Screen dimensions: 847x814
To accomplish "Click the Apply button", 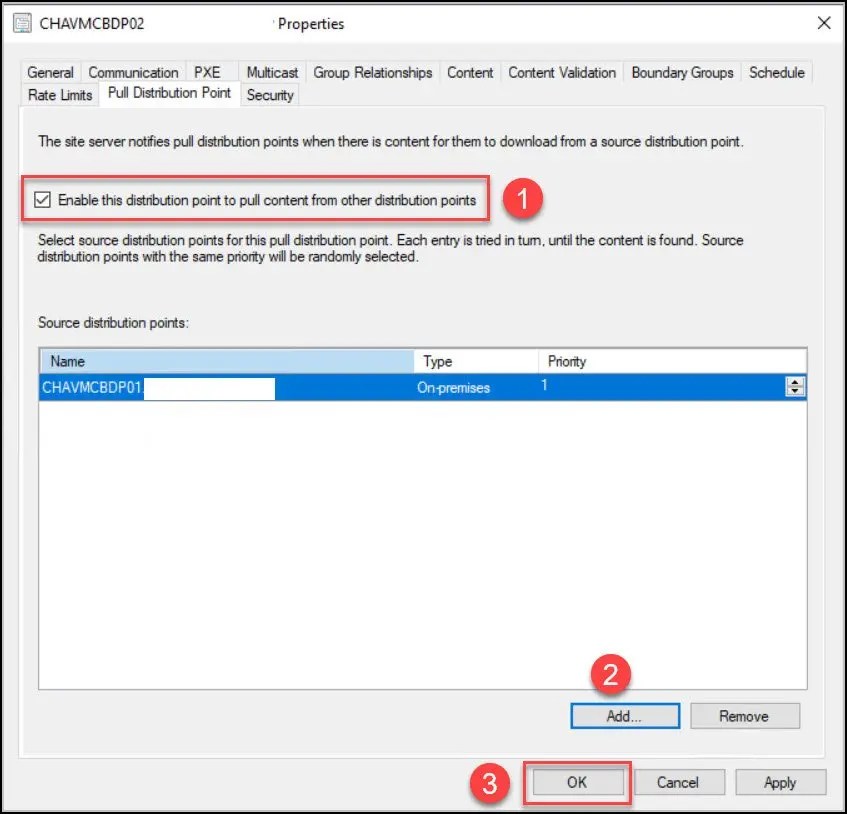I will click(x=780, y=782).
